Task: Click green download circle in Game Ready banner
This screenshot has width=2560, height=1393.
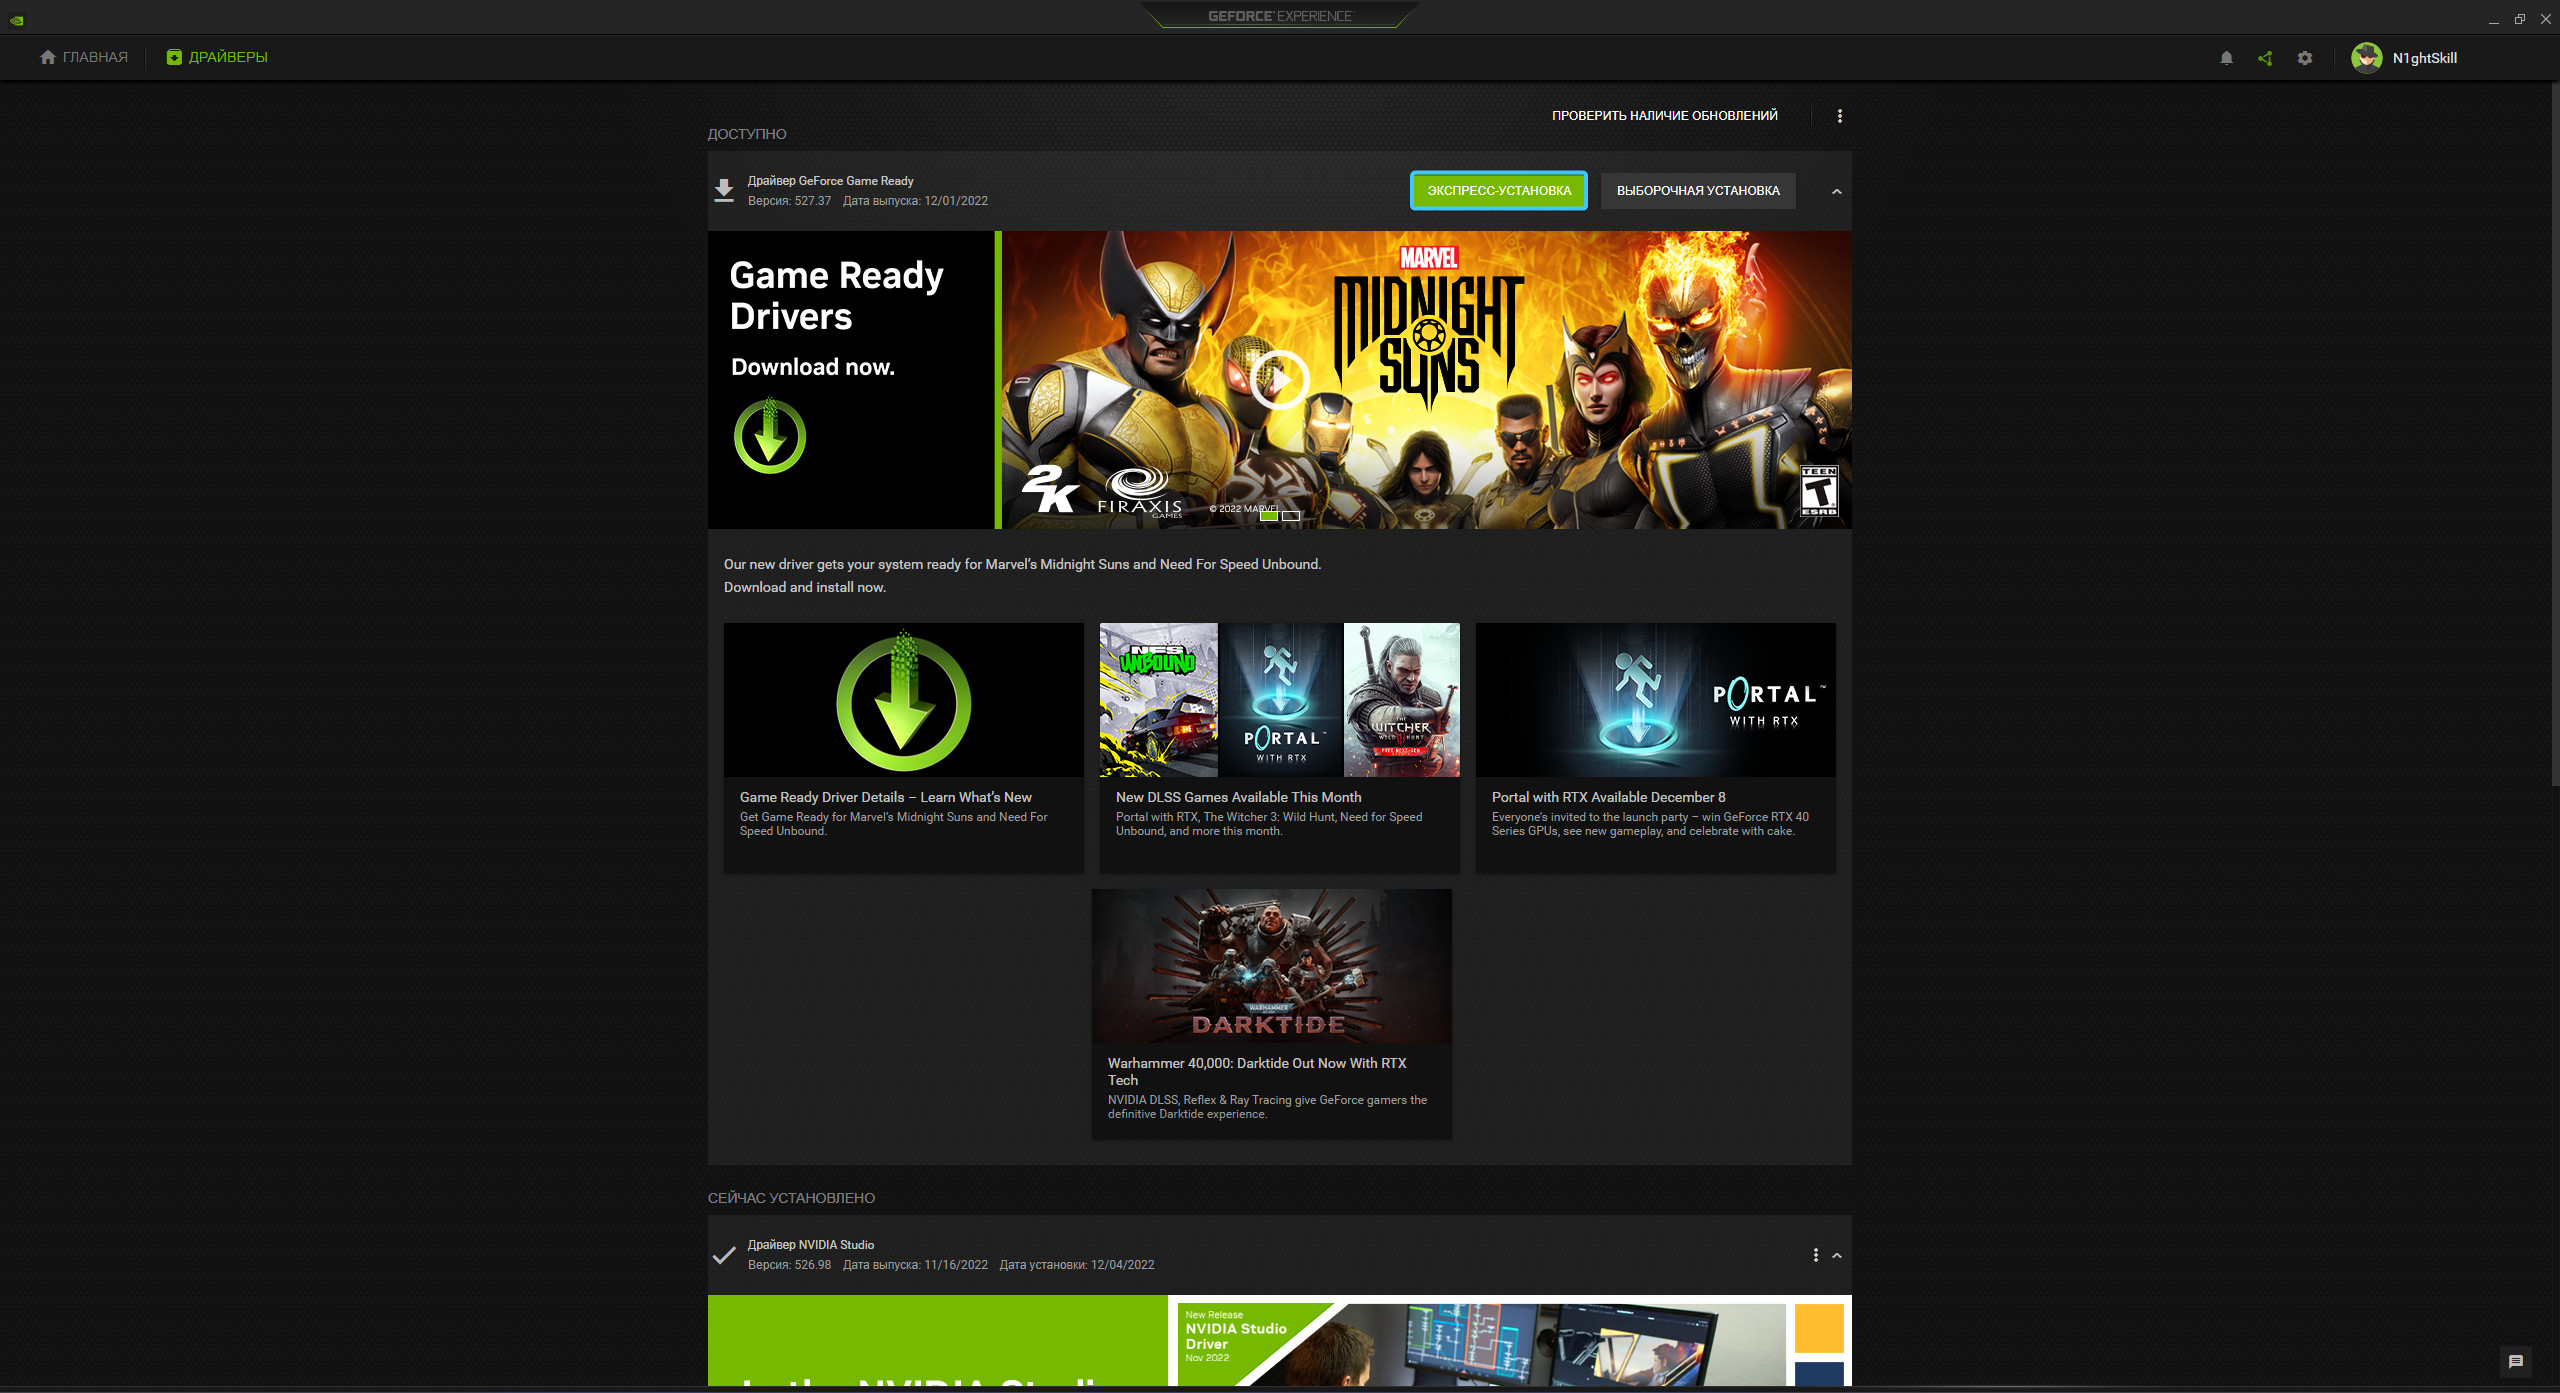Action: [x=770, y=436]
